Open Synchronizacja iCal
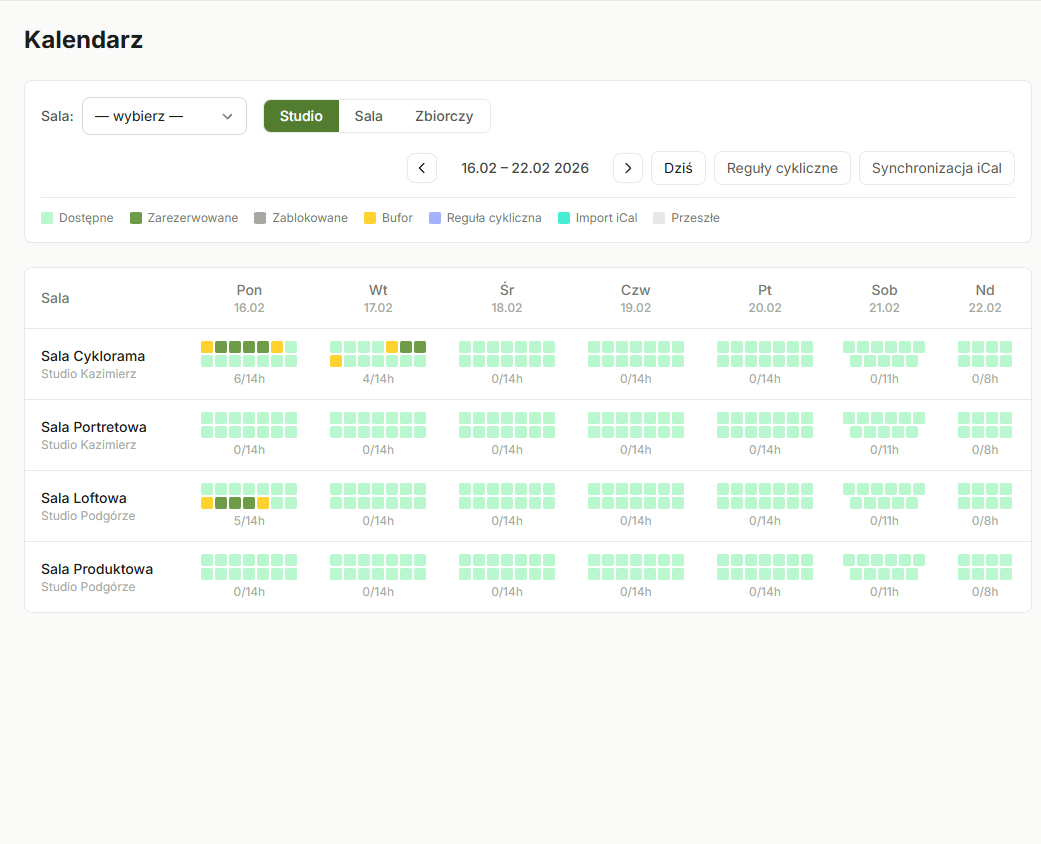The image size is (1041, 844). tap(936, 167)
